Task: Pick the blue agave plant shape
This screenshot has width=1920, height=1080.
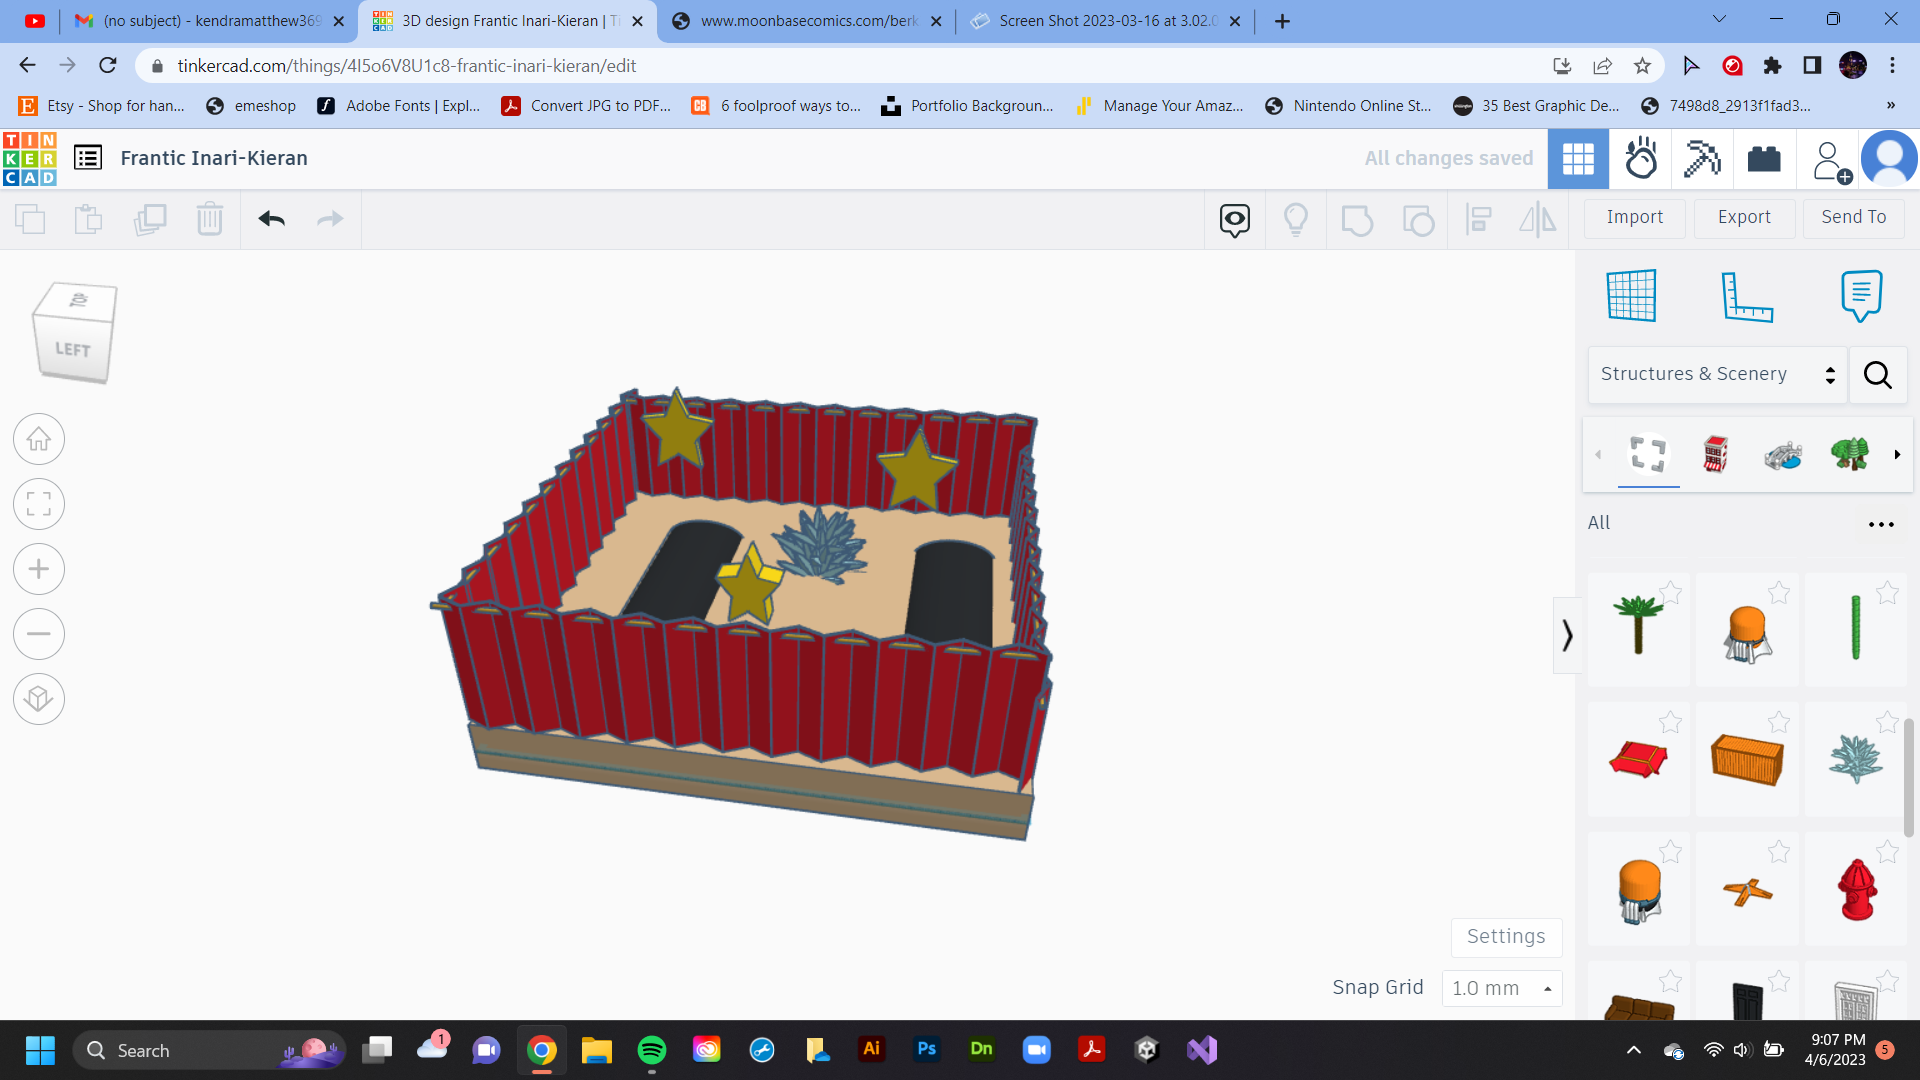Action: coord(1856,759)
